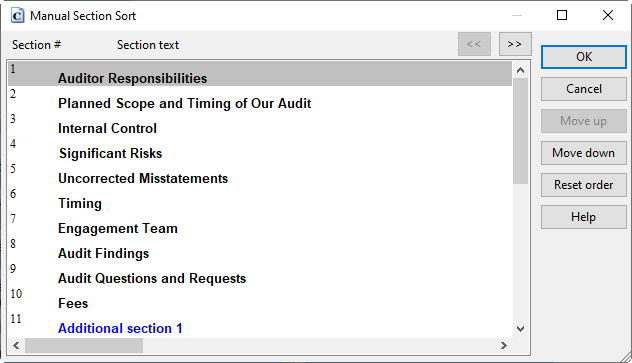Click the vertical scrollbar thumb
The width and height of the screenshot is (632, 363).
520,131
